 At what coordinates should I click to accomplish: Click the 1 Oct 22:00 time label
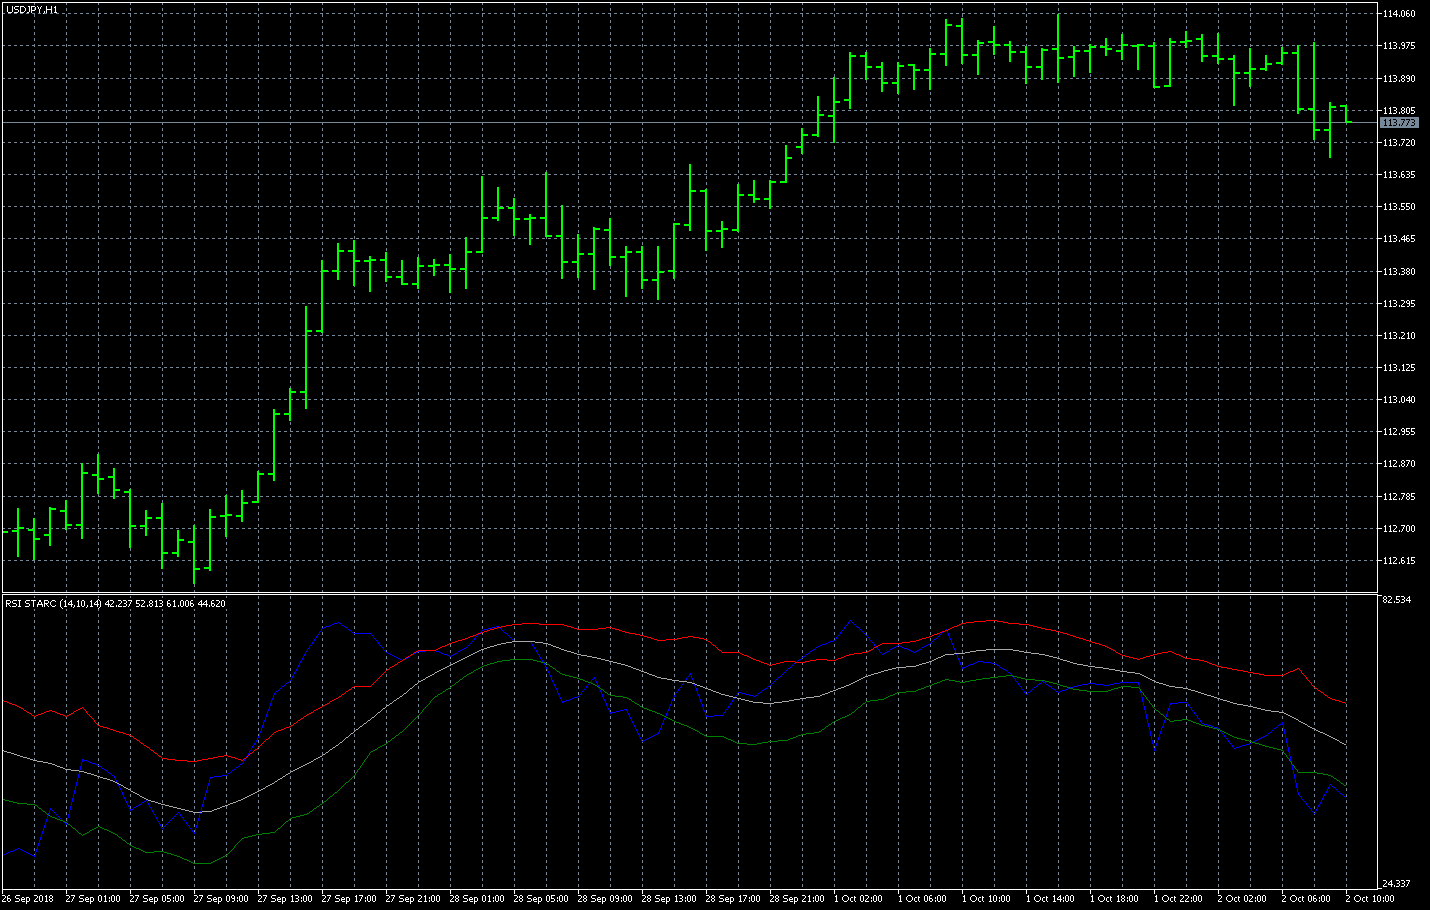coord(1181,899)
